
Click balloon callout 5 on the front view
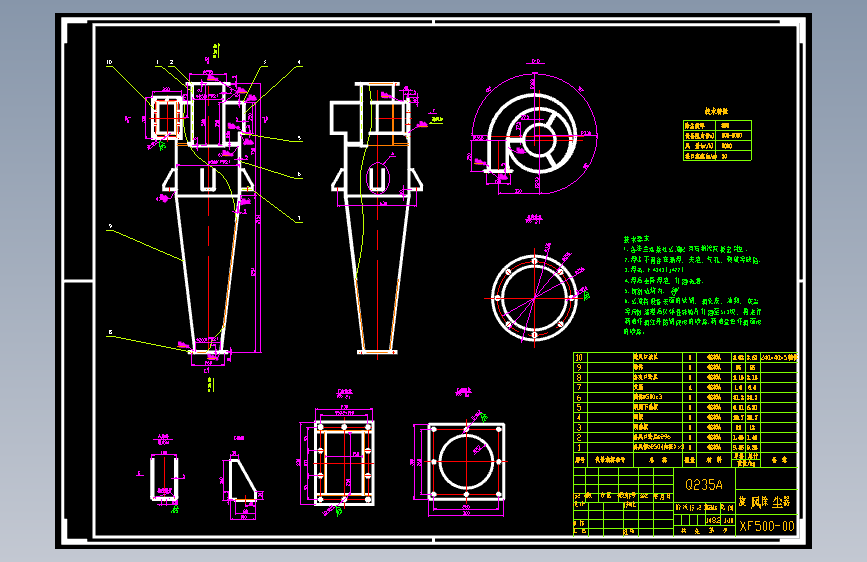[x=299, y=138]
